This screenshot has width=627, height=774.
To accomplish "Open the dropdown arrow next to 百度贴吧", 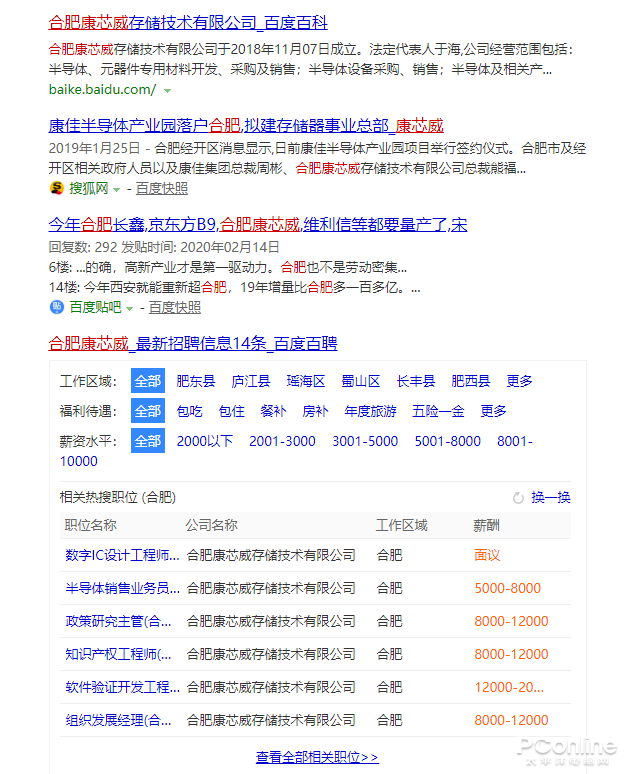I will point(129,308).
